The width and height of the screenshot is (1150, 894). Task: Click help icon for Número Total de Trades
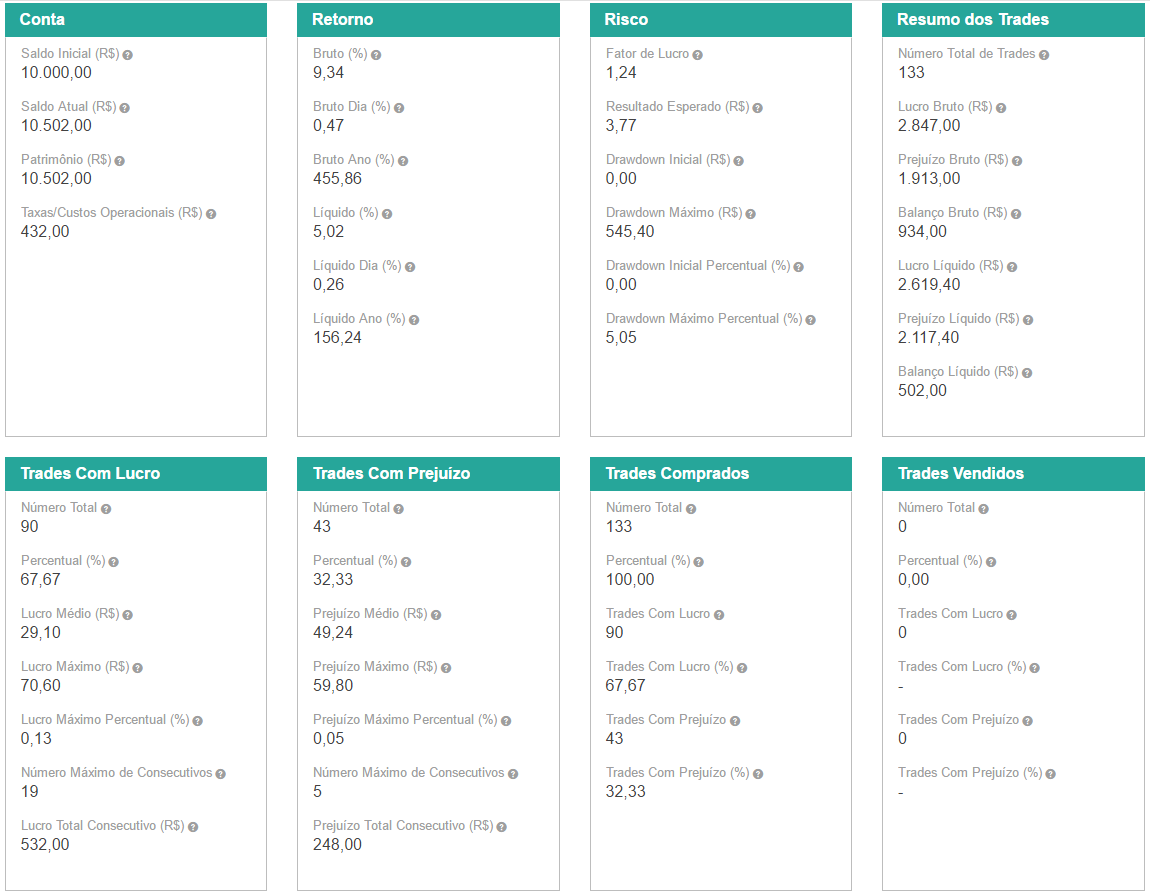(x=1044, y=55)
